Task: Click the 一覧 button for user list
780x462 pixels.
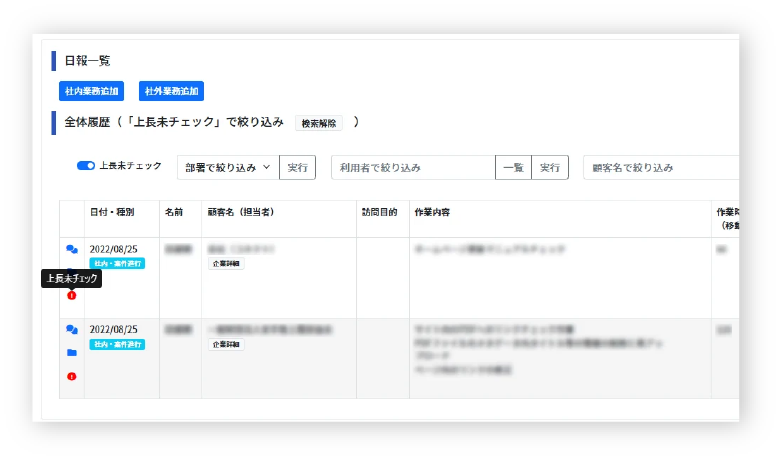Action: pyautogui.click(x=513, y=168)
